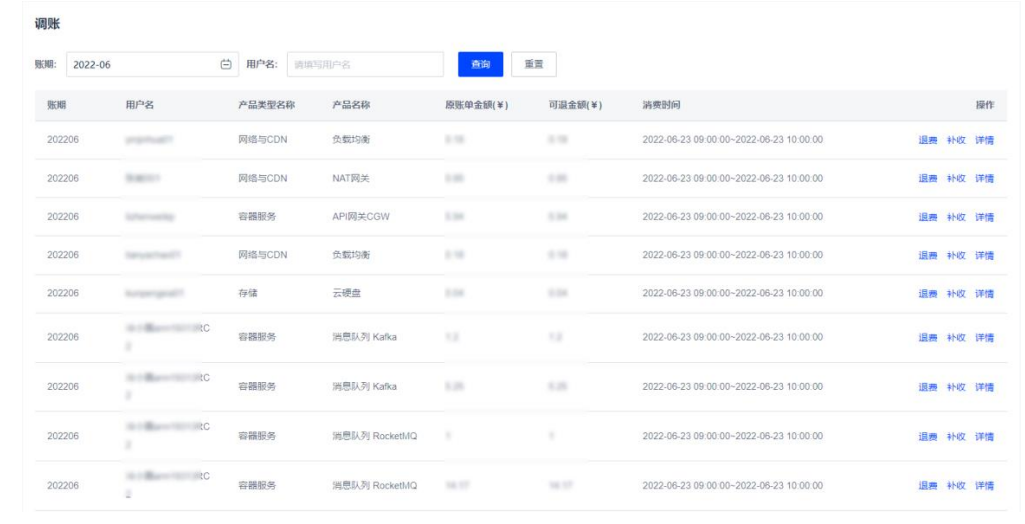
Task: Click the 存储 product type cell
Action: (248, 293)
